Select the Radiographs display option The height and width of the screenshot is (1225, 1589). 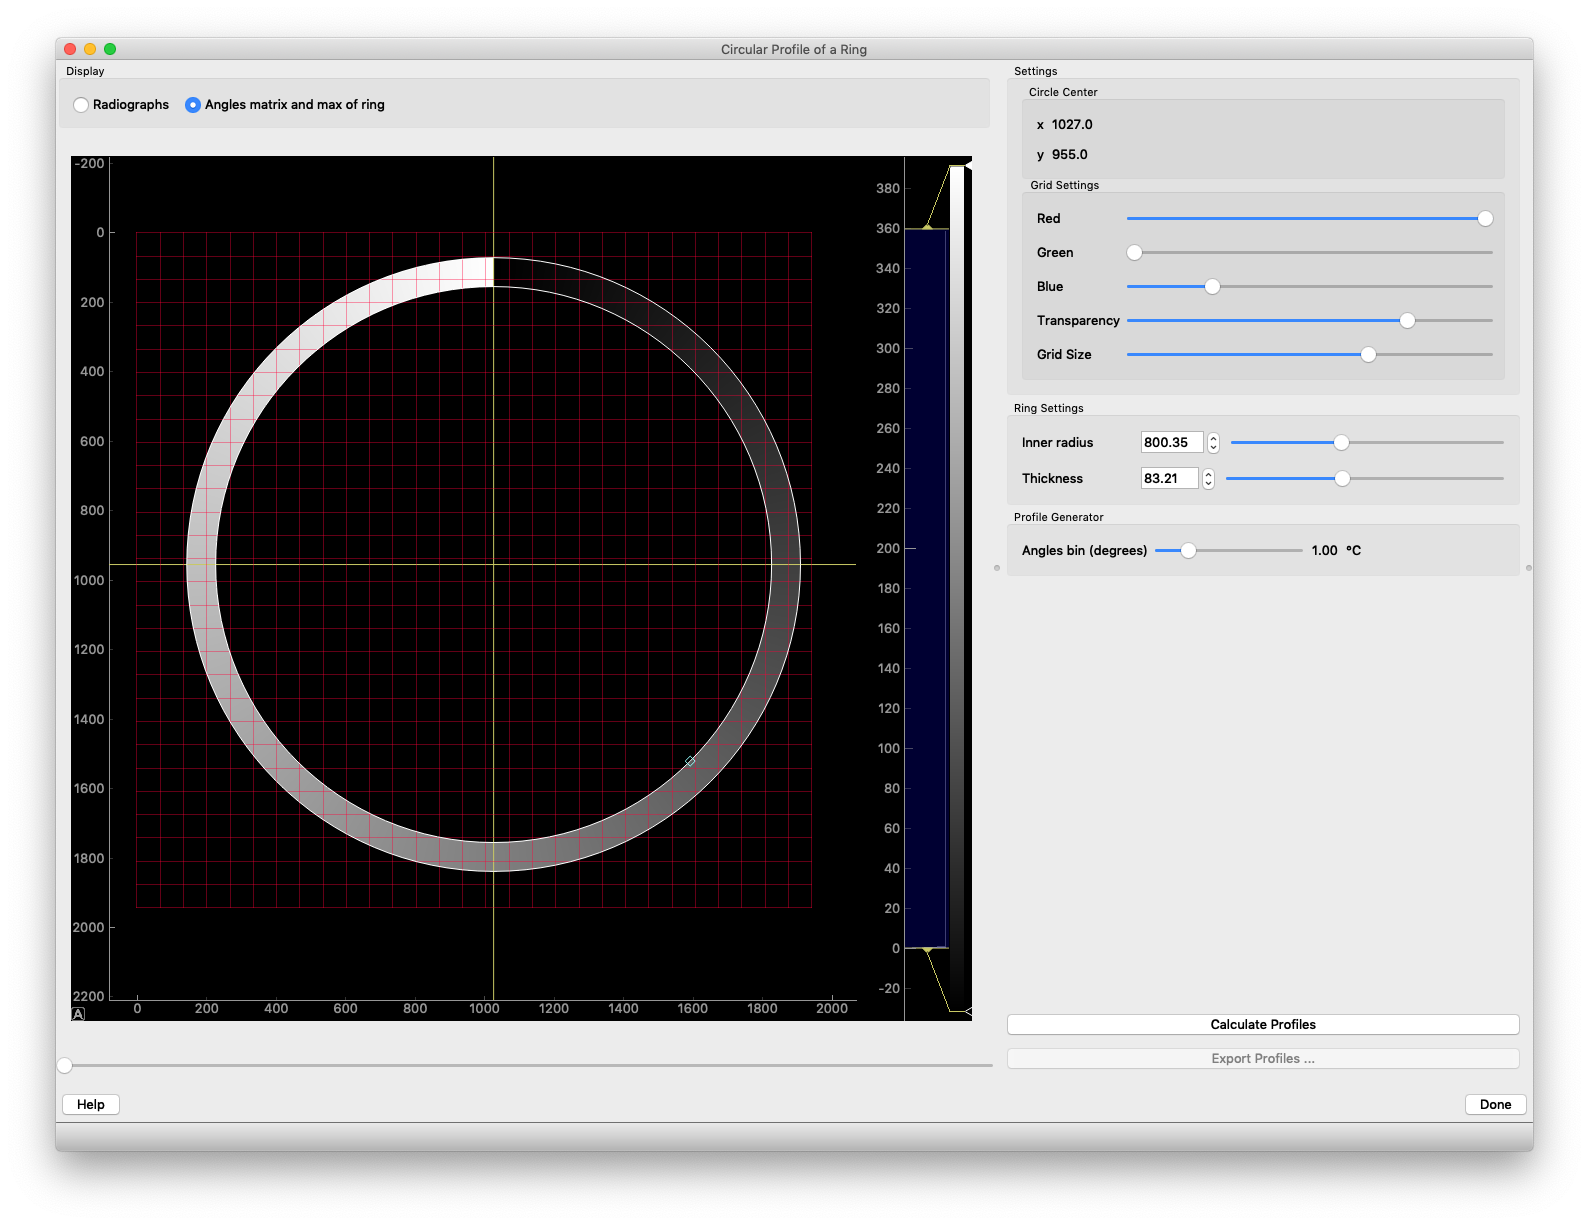81,105
